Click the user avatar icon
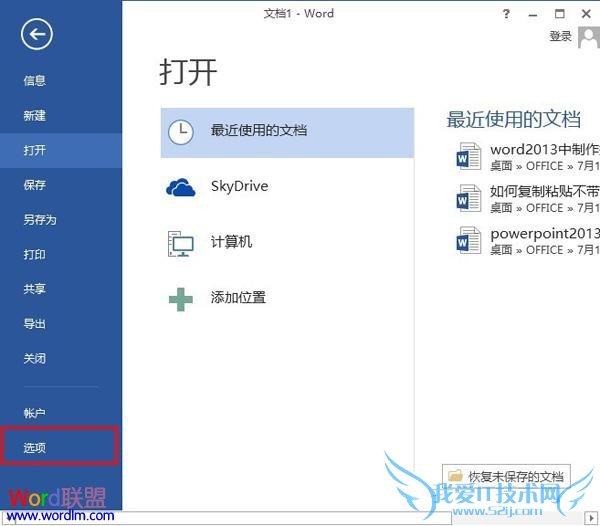600x526 pixels. pyautogui.click(x=589, y=37)
